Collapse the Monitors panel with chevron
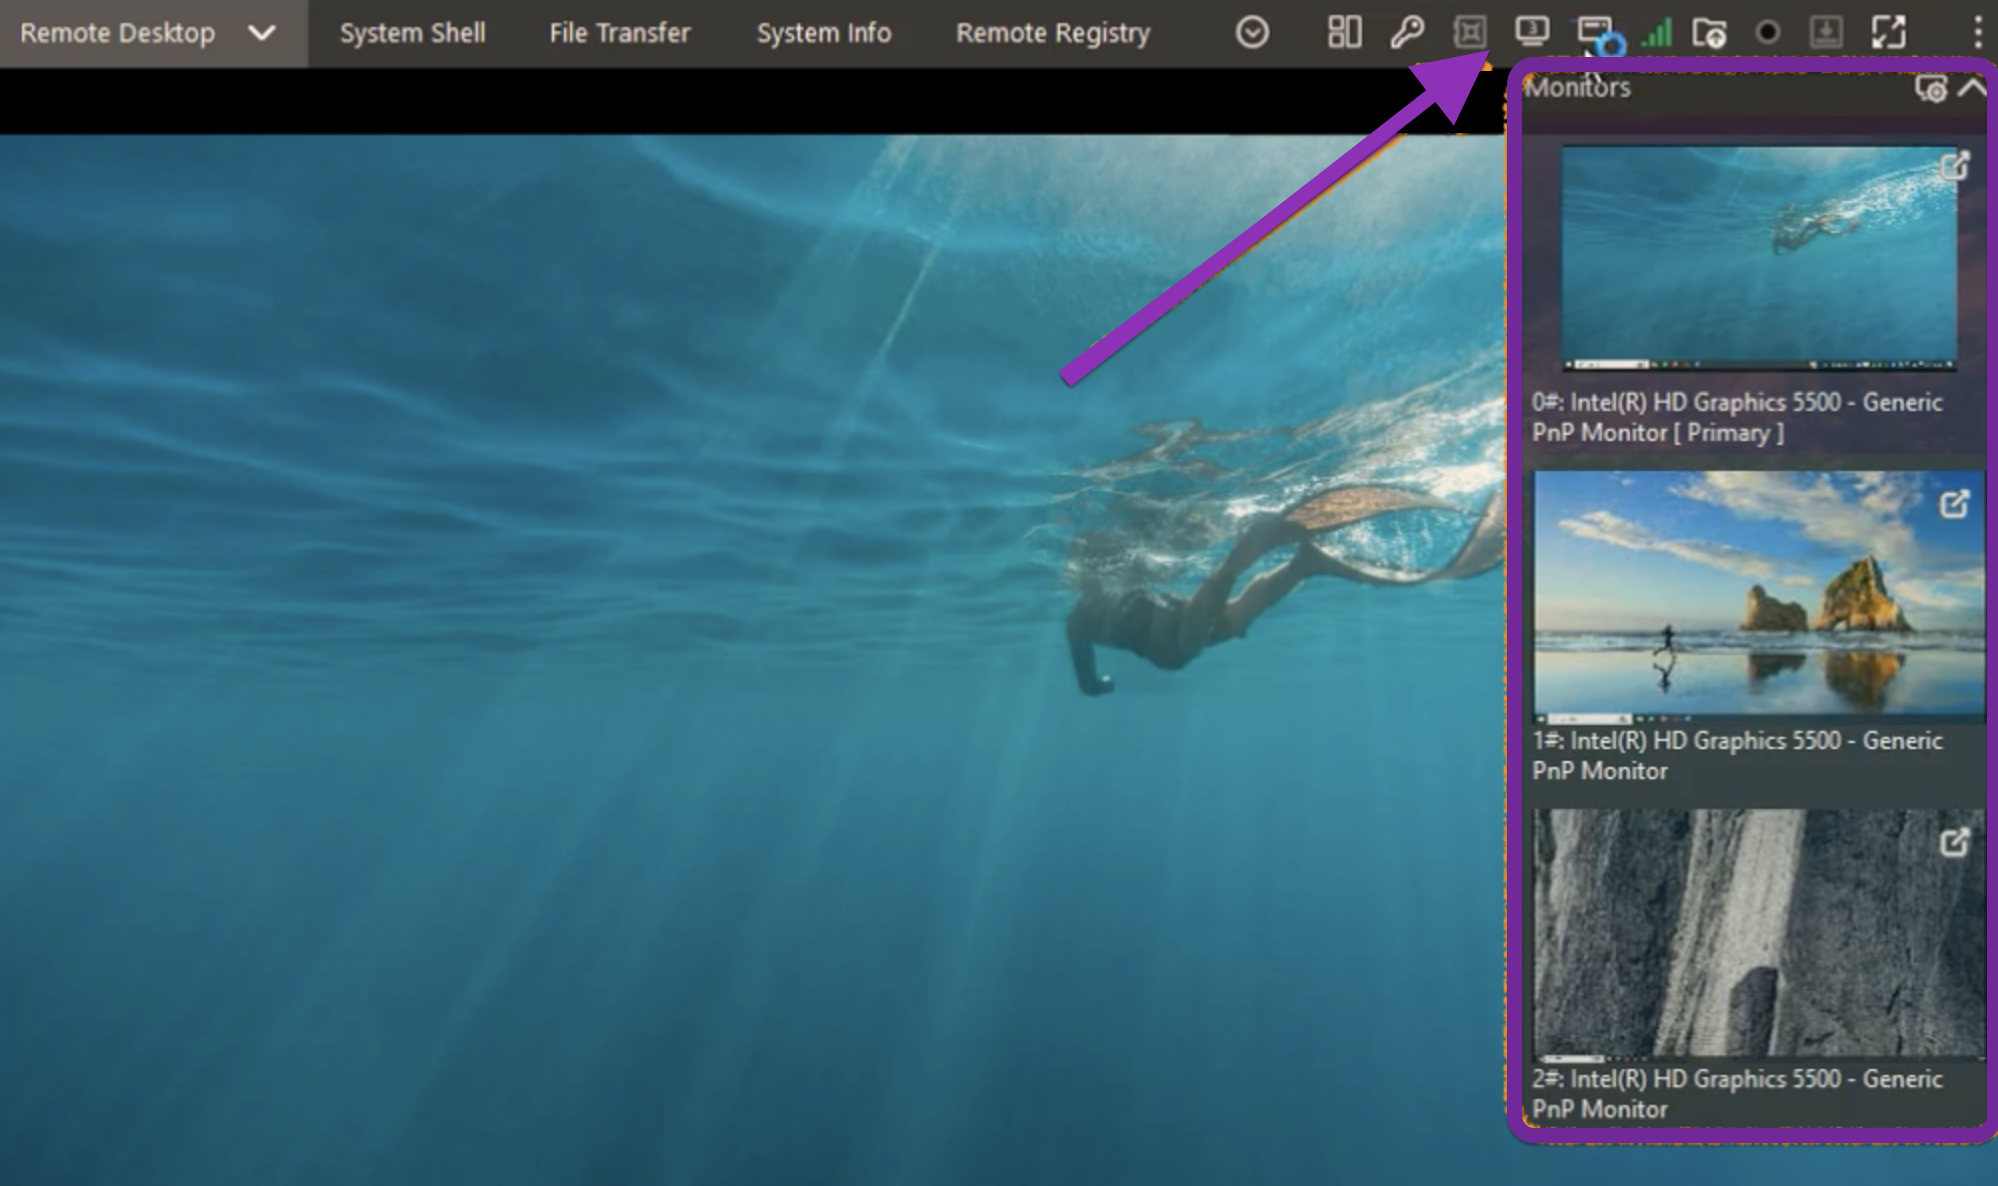This screenshot has height=1186, width=1998. [1972, 87]
